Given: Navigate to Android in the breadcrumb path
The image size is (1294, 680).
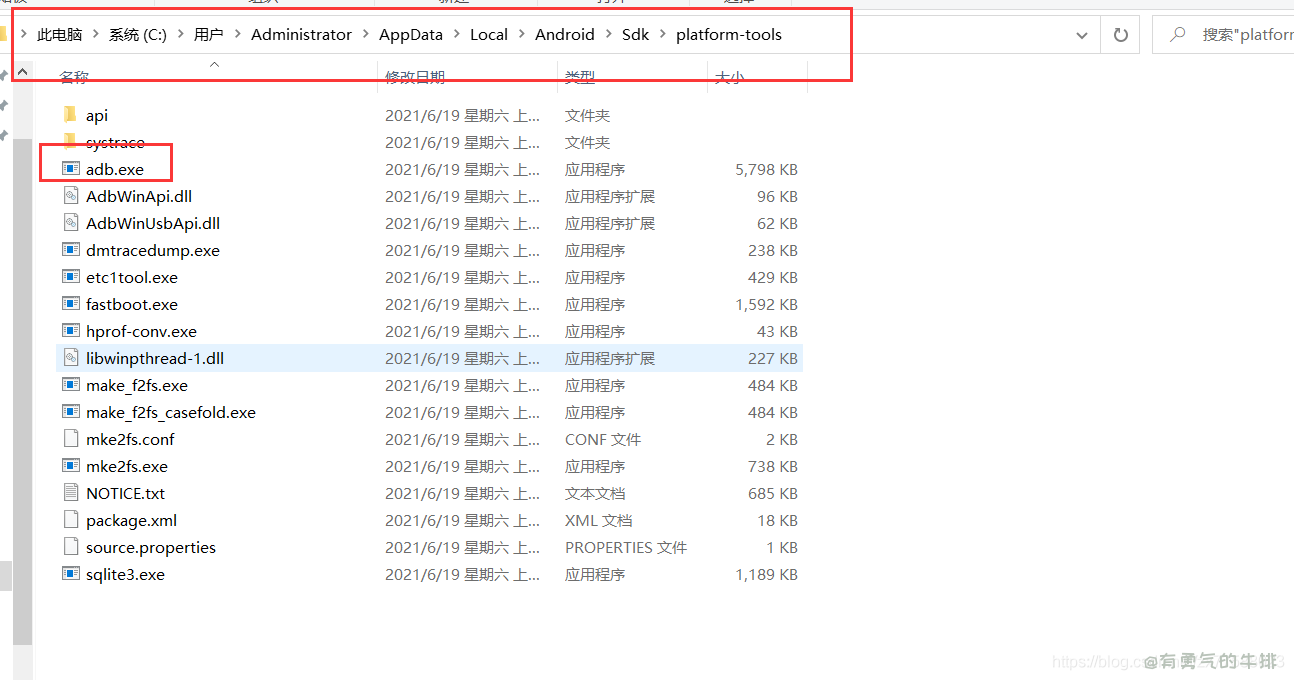Looking at the screenshot, I should (564, 35).
